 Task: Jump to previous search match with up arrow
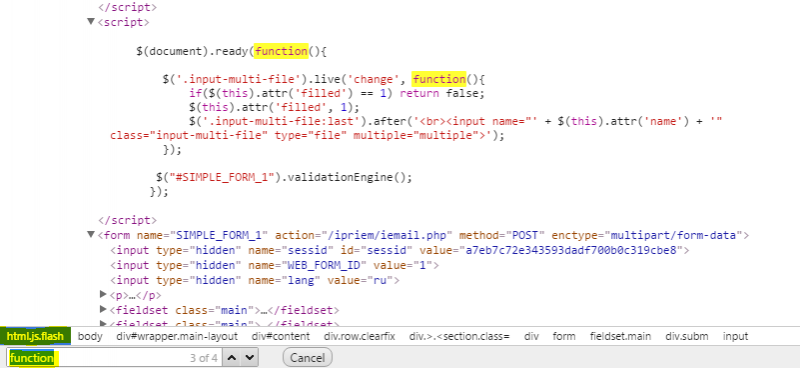tap(232, 358)
